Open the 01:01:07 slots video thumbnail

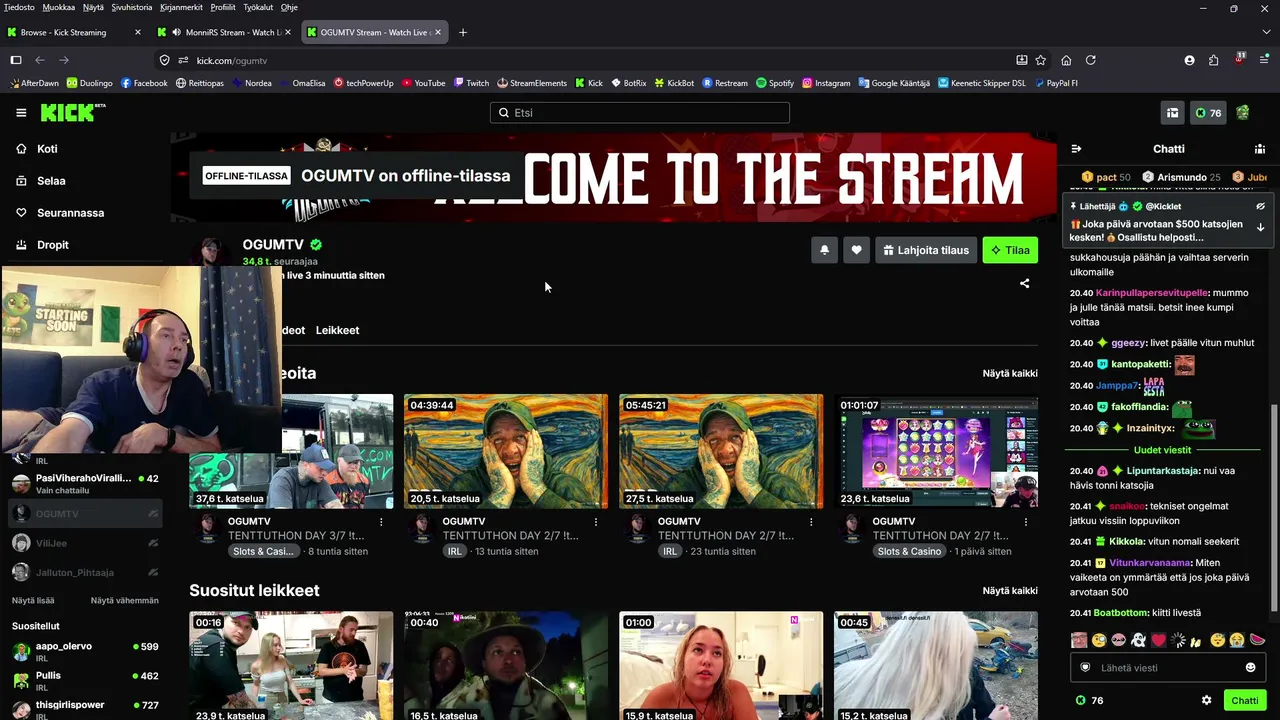click(x=936, y=451)
